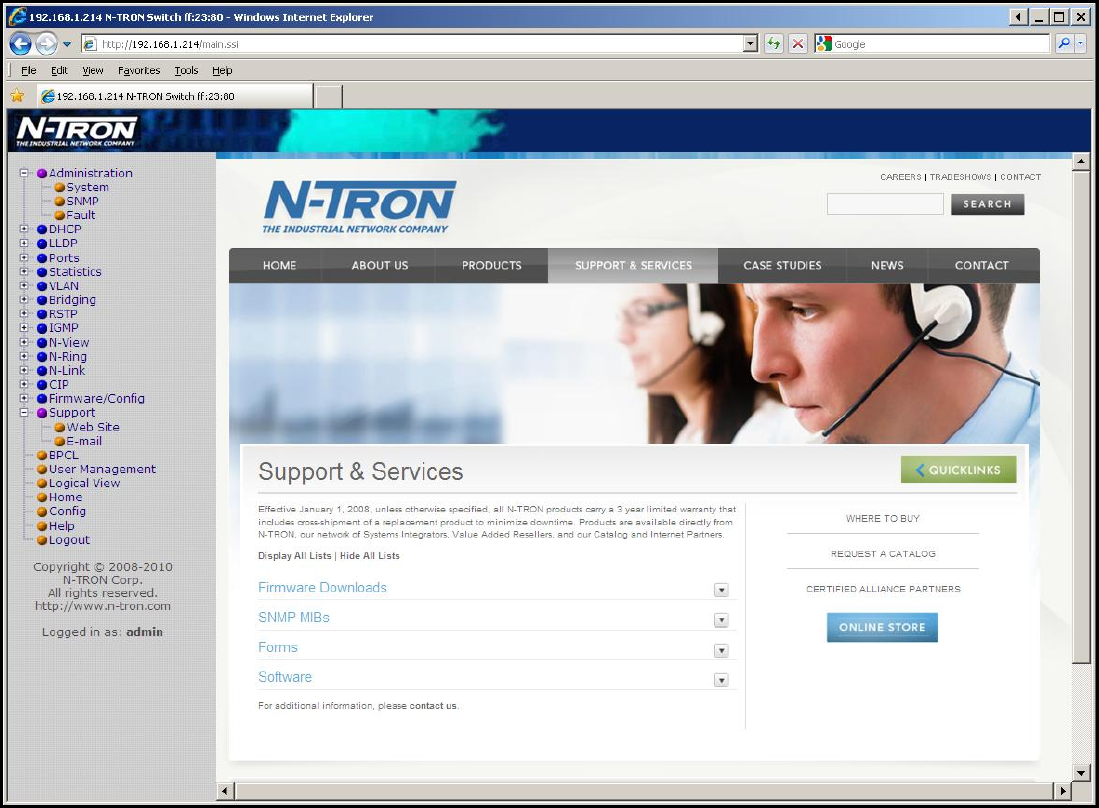Image resolution: width=1099 pixels, height=808 pixels.
Task: Select the N-TRON Switch browser tab
Action: pos(174,96)
